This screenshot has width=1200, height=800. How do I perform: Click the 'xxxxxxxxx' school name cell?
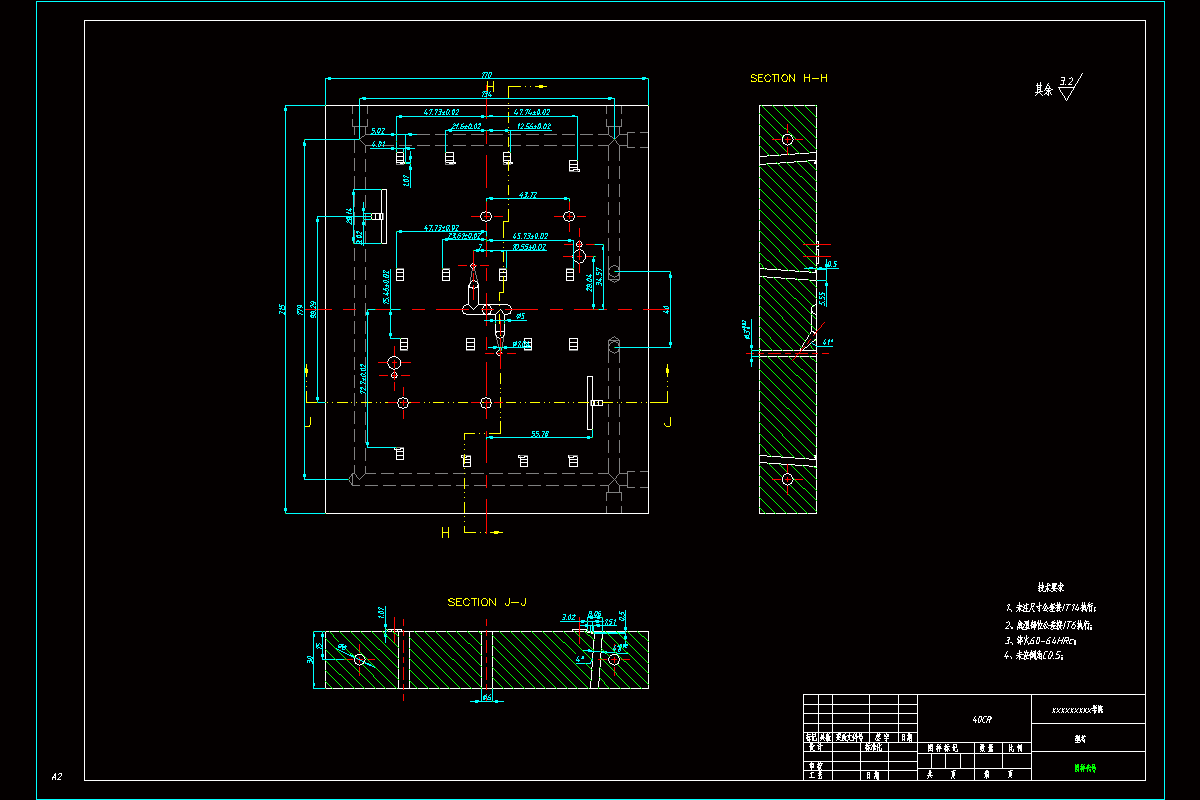[1088, 708]
